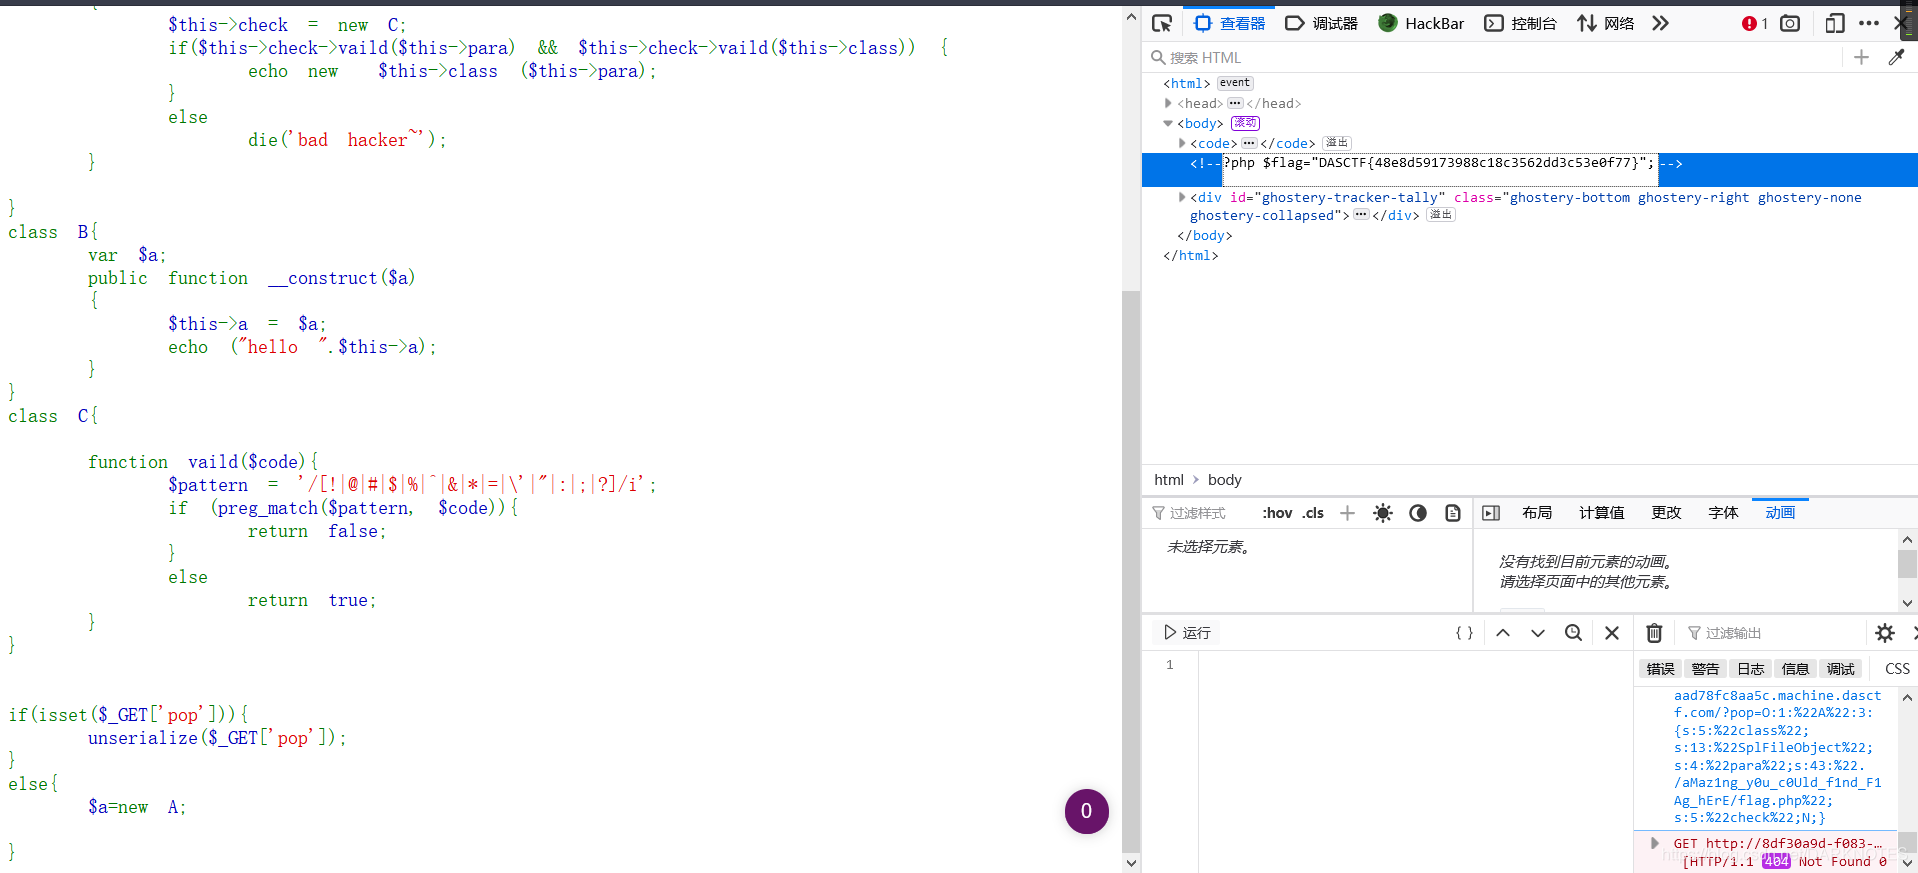Click the html breadcrumb
The image size is (1918, 873).
[x=1168, y=480]
